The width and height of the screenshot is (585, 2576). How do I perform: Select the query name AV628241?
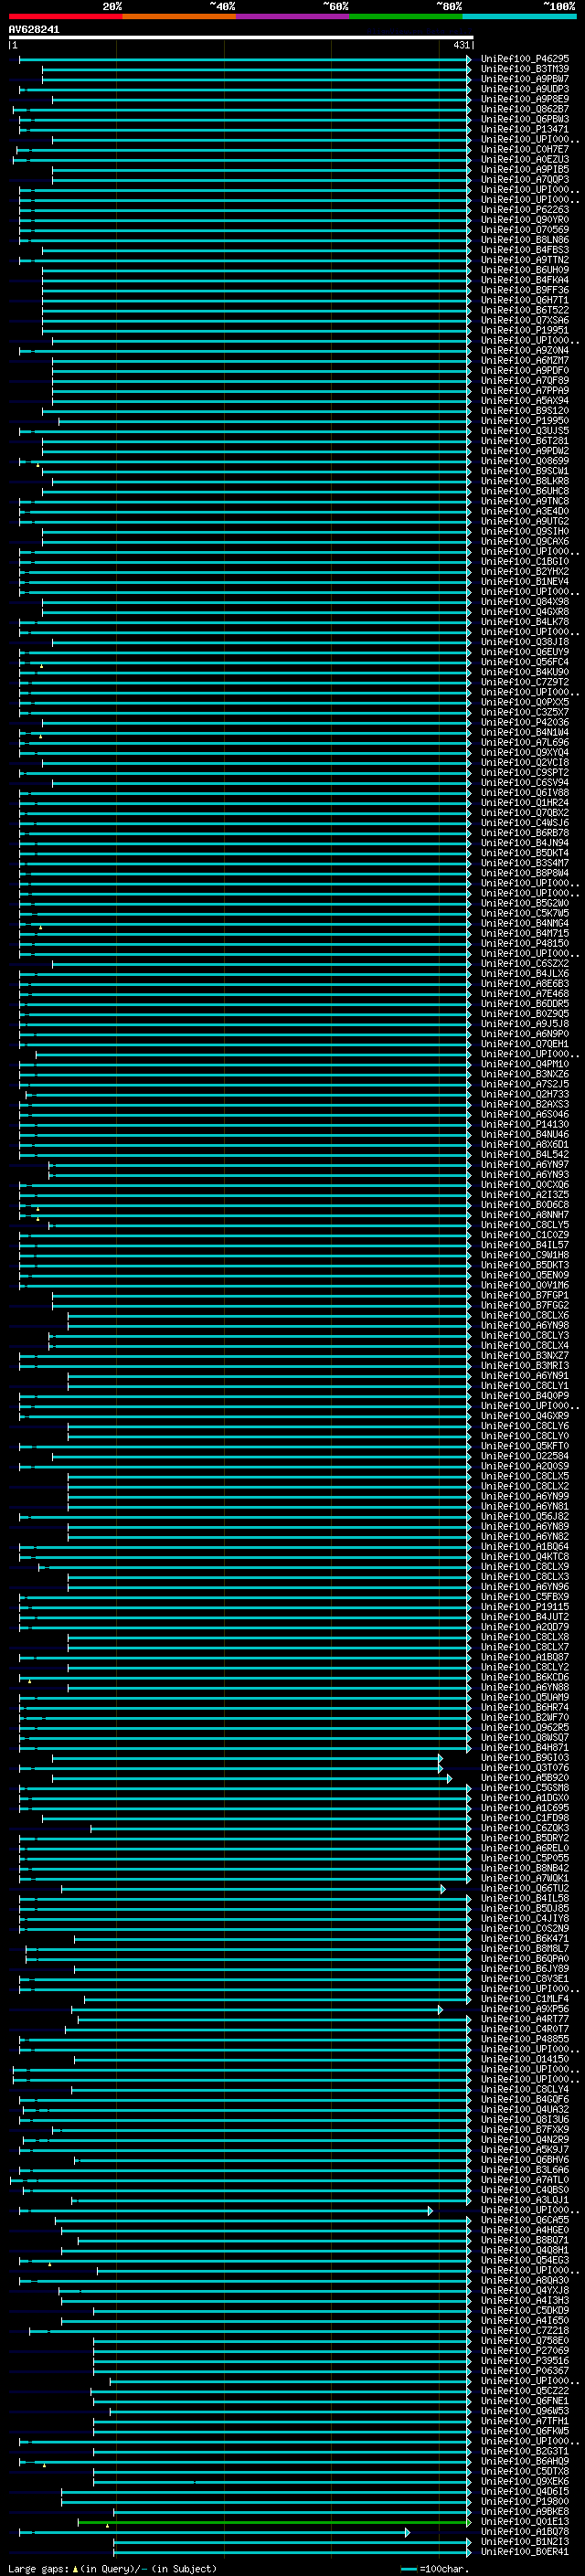[x=34, y=30]
